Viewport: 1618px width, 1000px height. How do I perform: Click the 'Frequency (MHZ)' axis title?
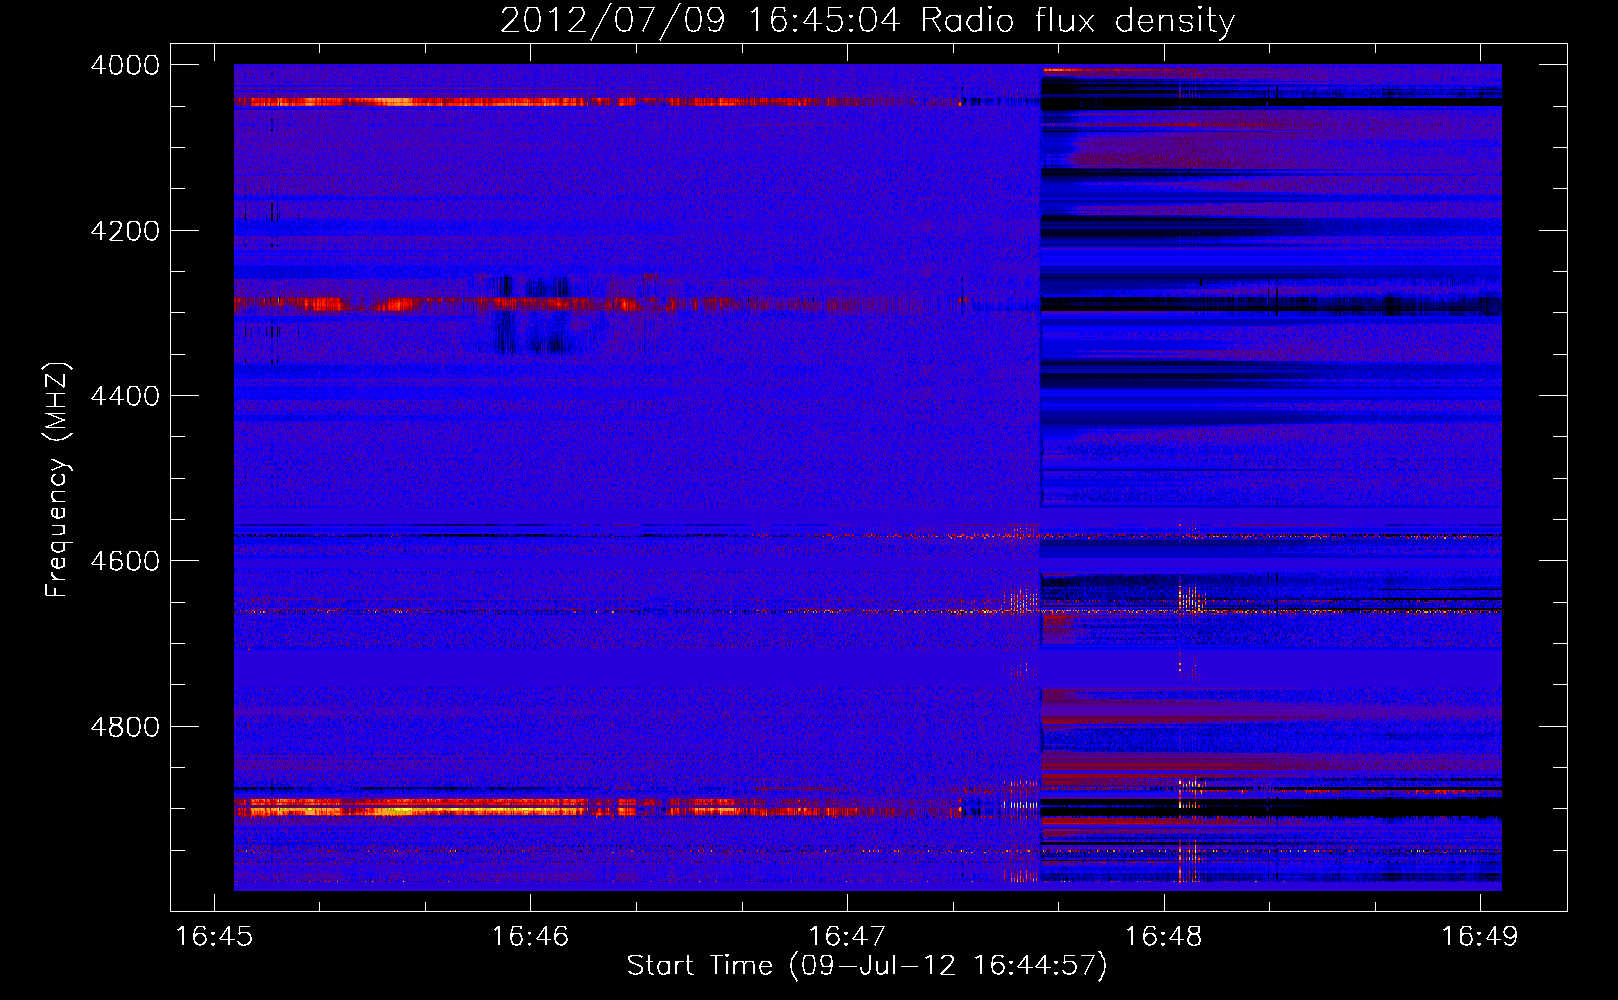tap(57, 480)
